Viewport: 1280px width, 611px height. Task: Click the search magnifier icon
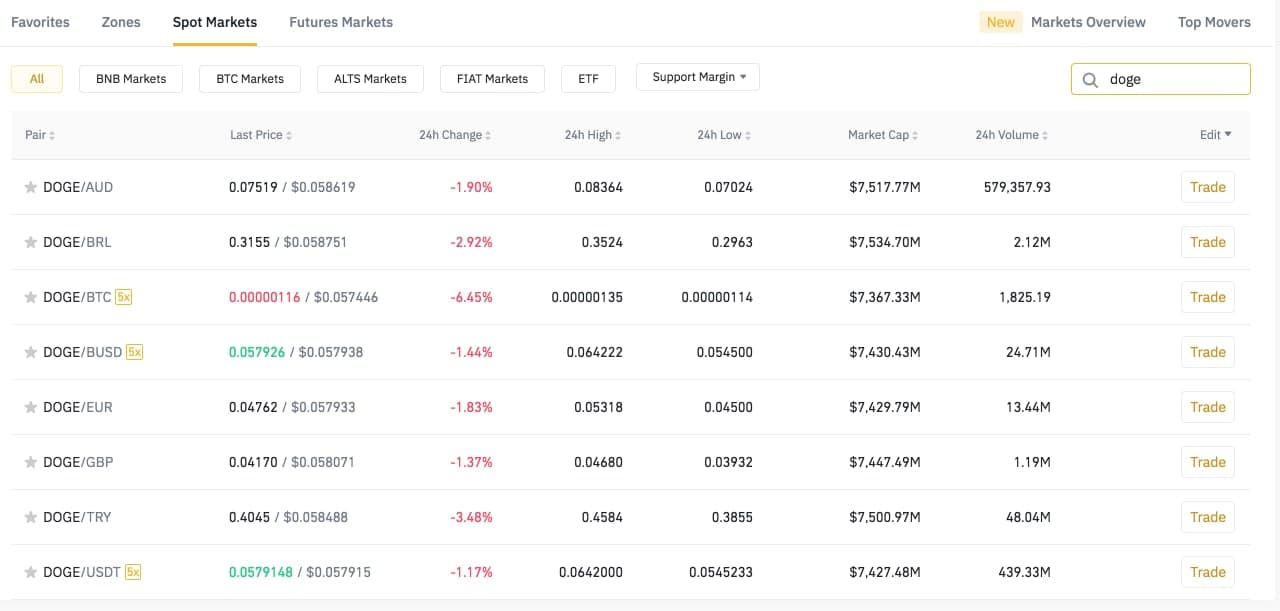pyautogui.click(x=1091, y=79)
